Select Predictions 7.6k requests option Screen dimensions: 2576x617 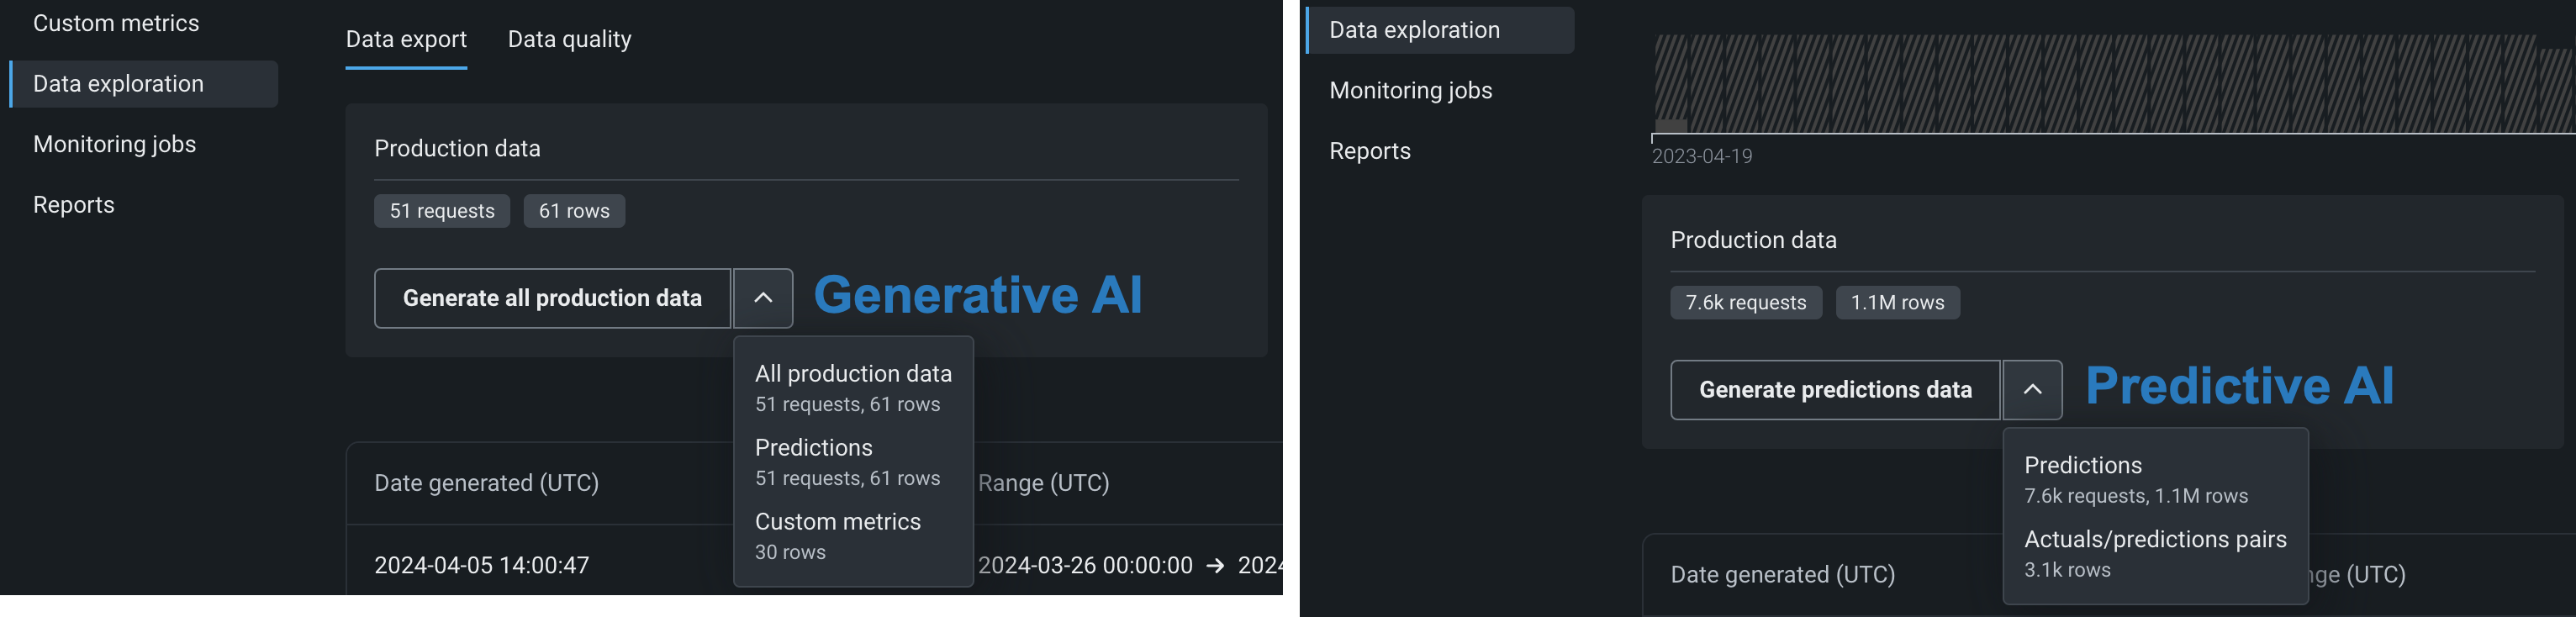[2135, 479]
